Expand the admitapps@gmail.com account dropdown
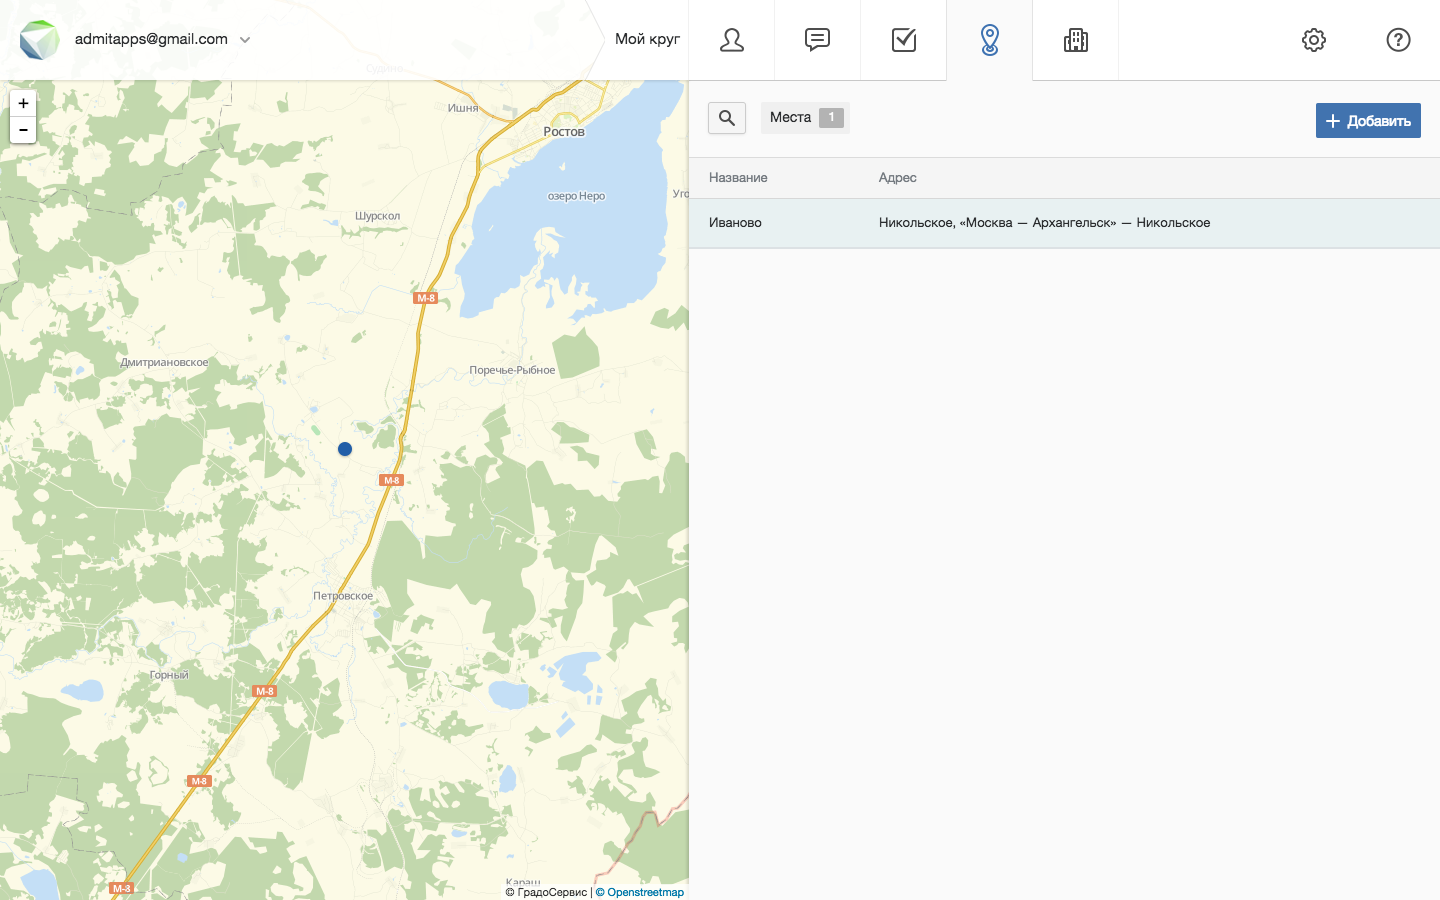 245,40
